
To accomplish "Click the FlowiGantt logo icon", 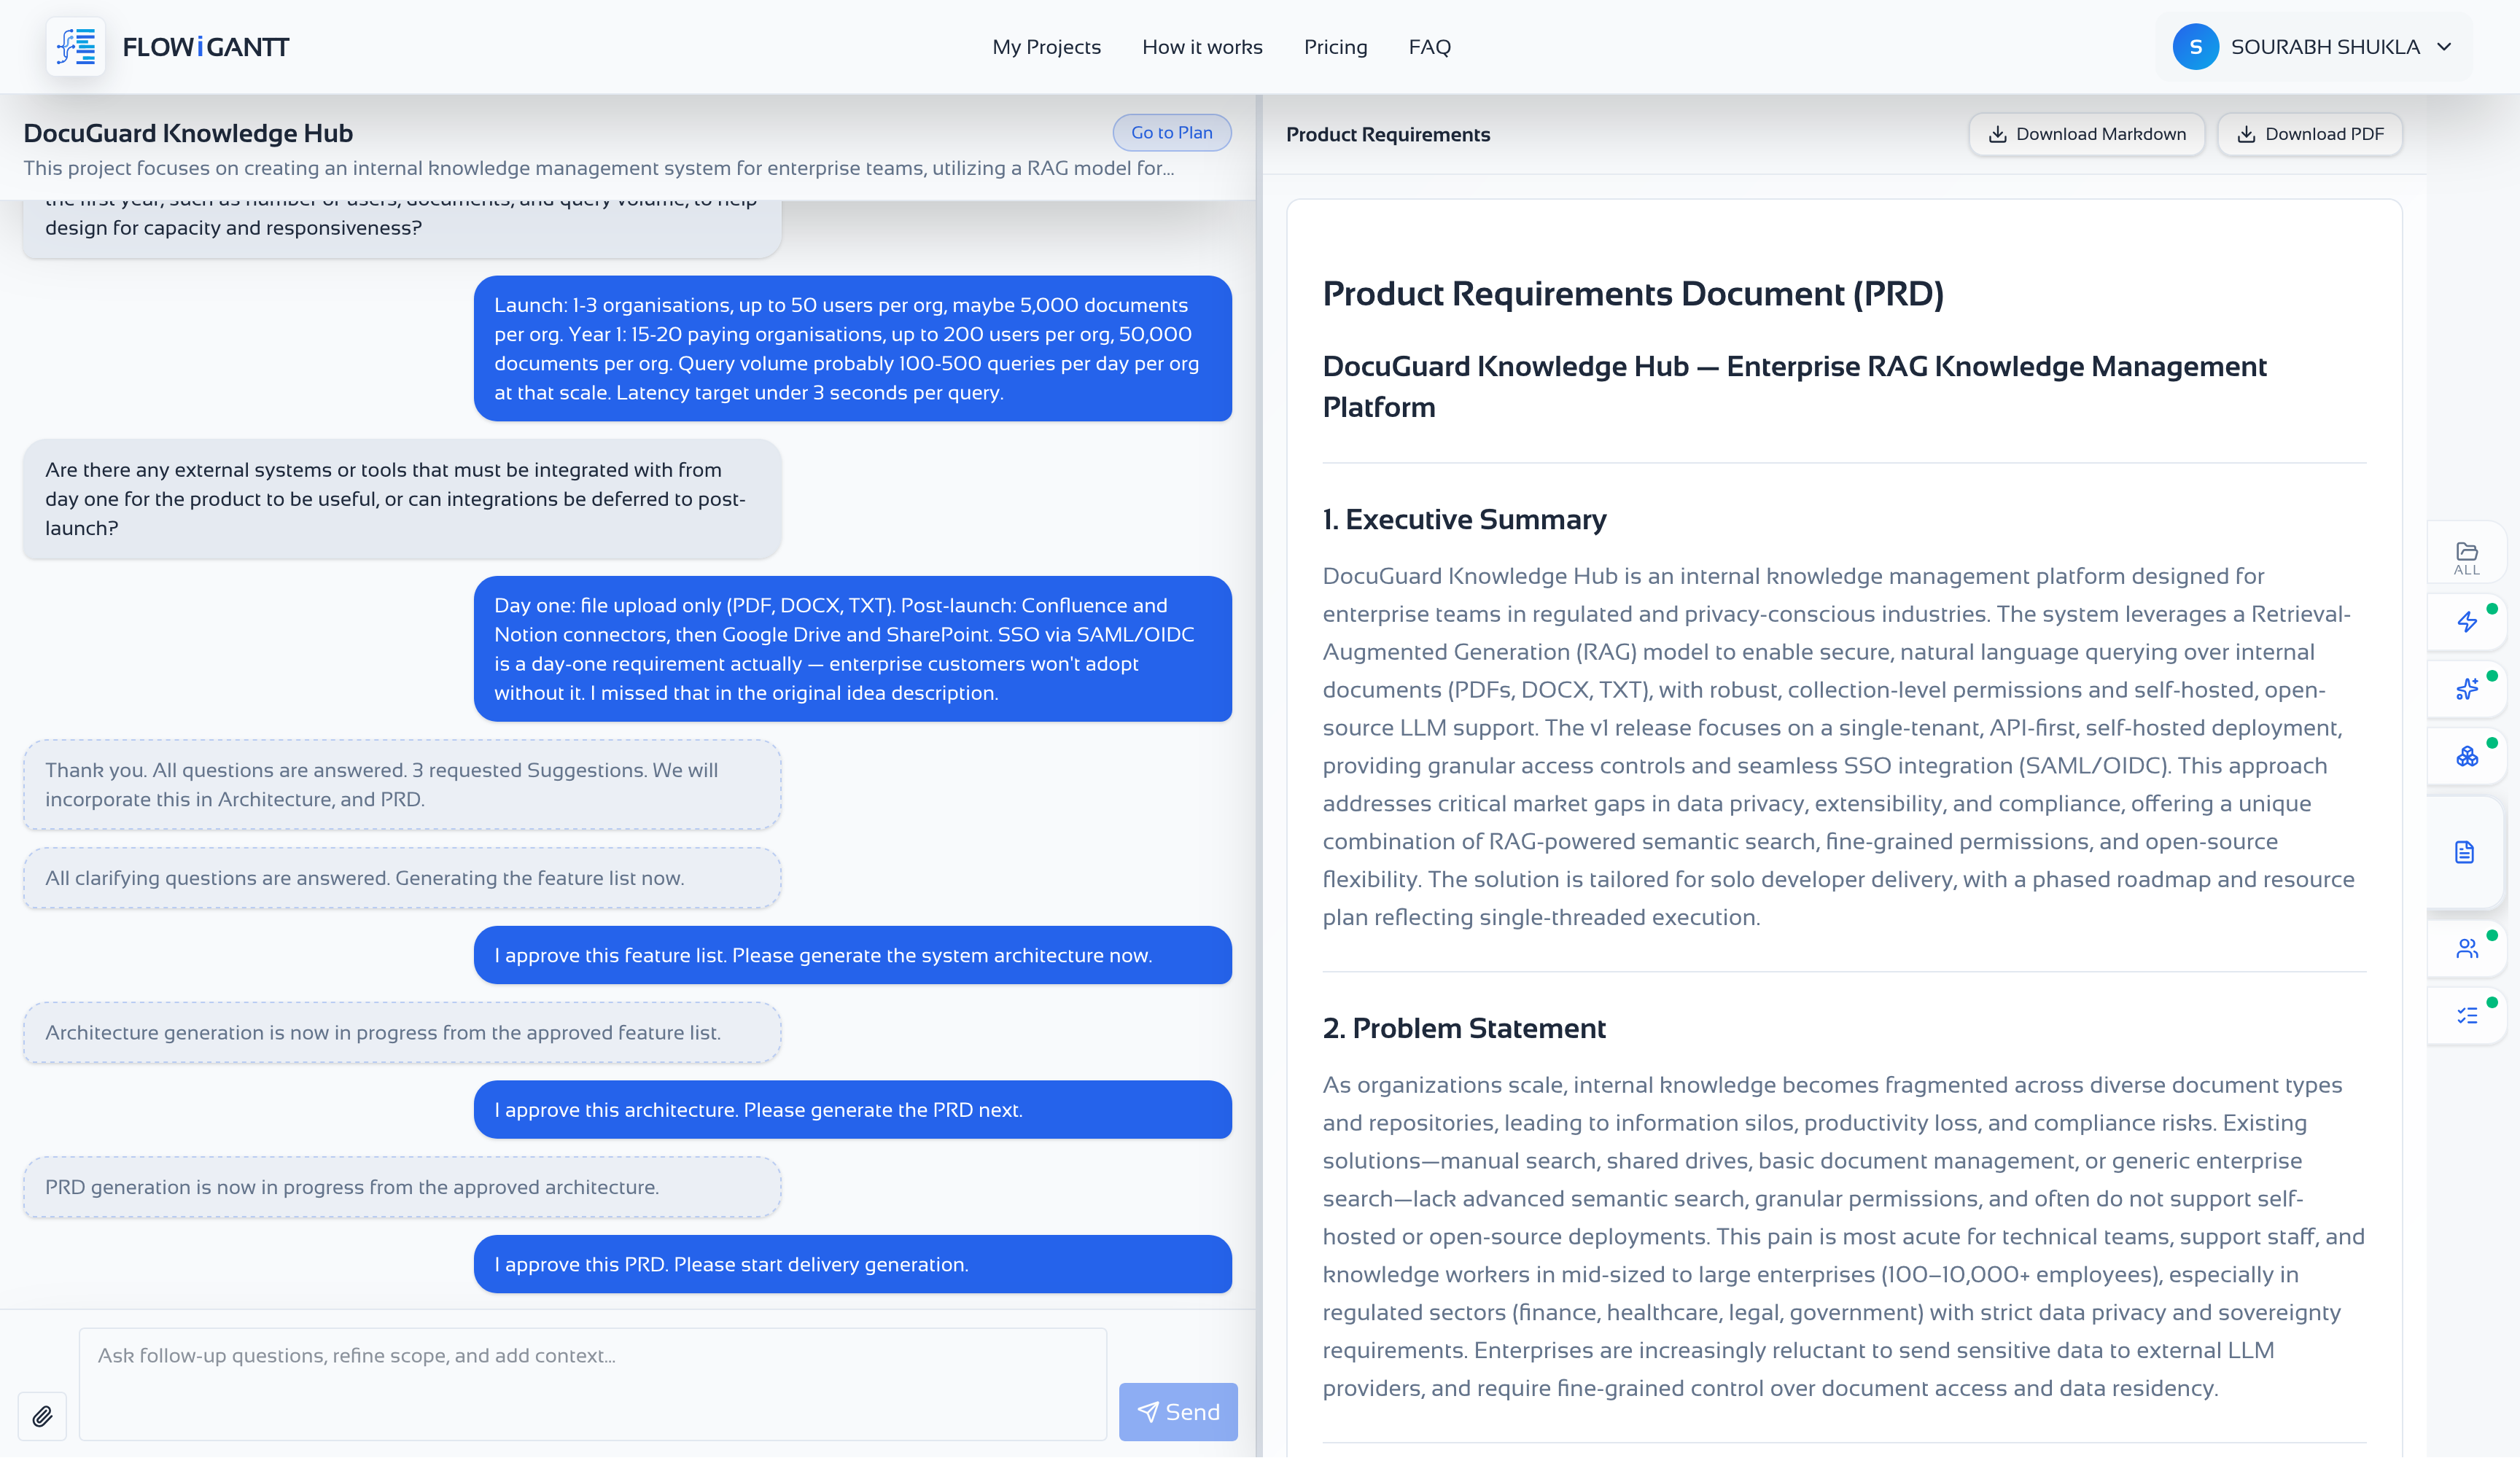I will pyautogui.click(x=76, y=47).
